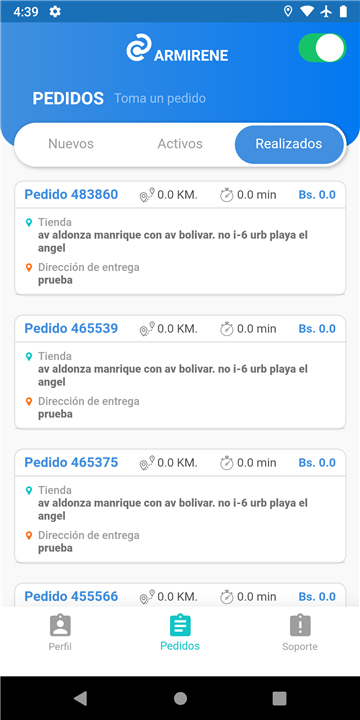The width and height of the screenshot is (360, 720).
Task: Open the Perfil profile icon
Action: click(x=60, y=625)
